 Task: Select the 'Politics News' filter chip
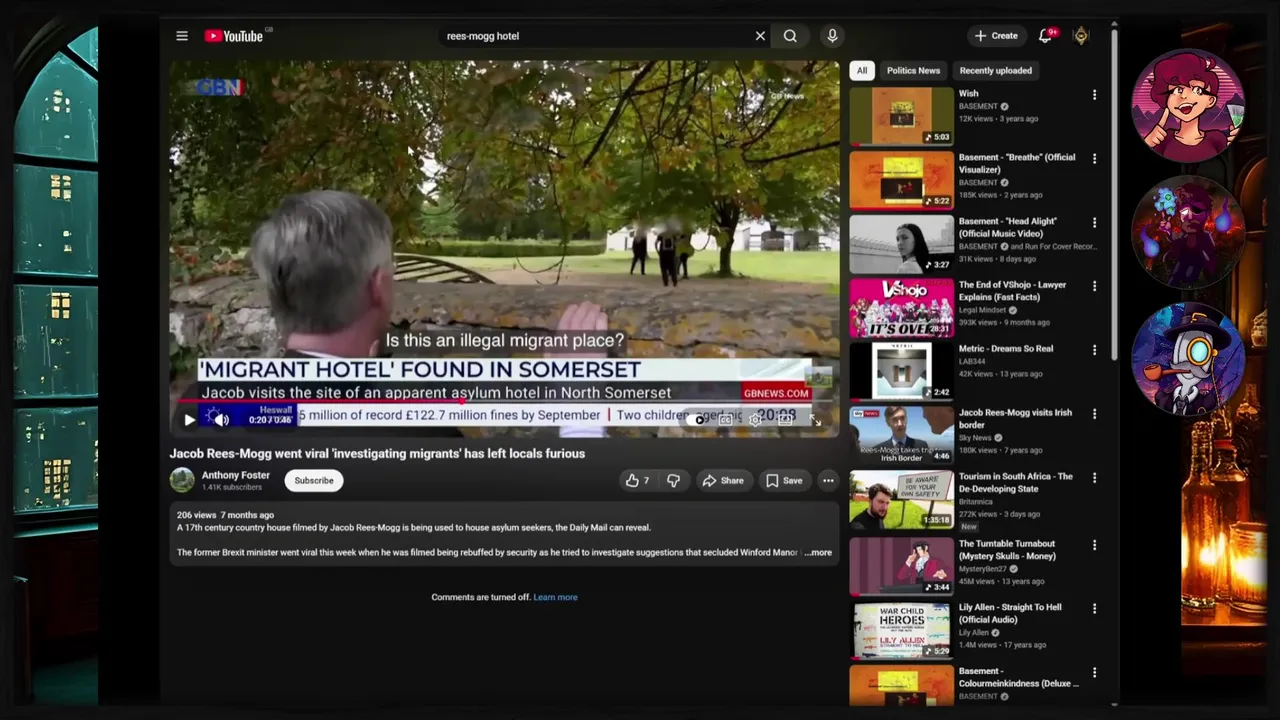click(x=913, y=71)
